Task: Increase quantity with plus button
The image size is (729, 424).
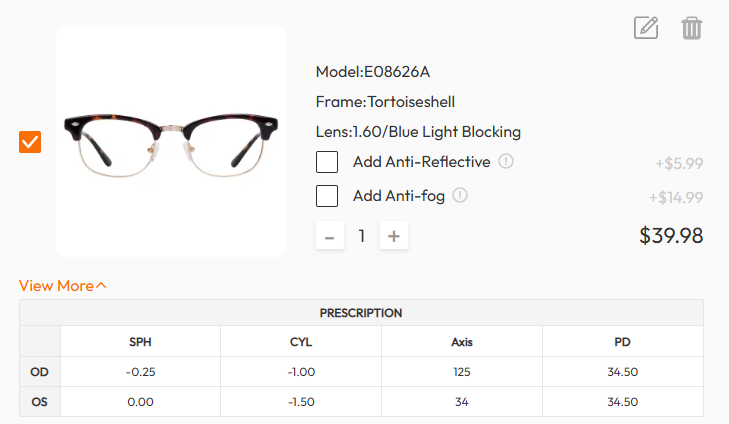Action: point(394,236)
